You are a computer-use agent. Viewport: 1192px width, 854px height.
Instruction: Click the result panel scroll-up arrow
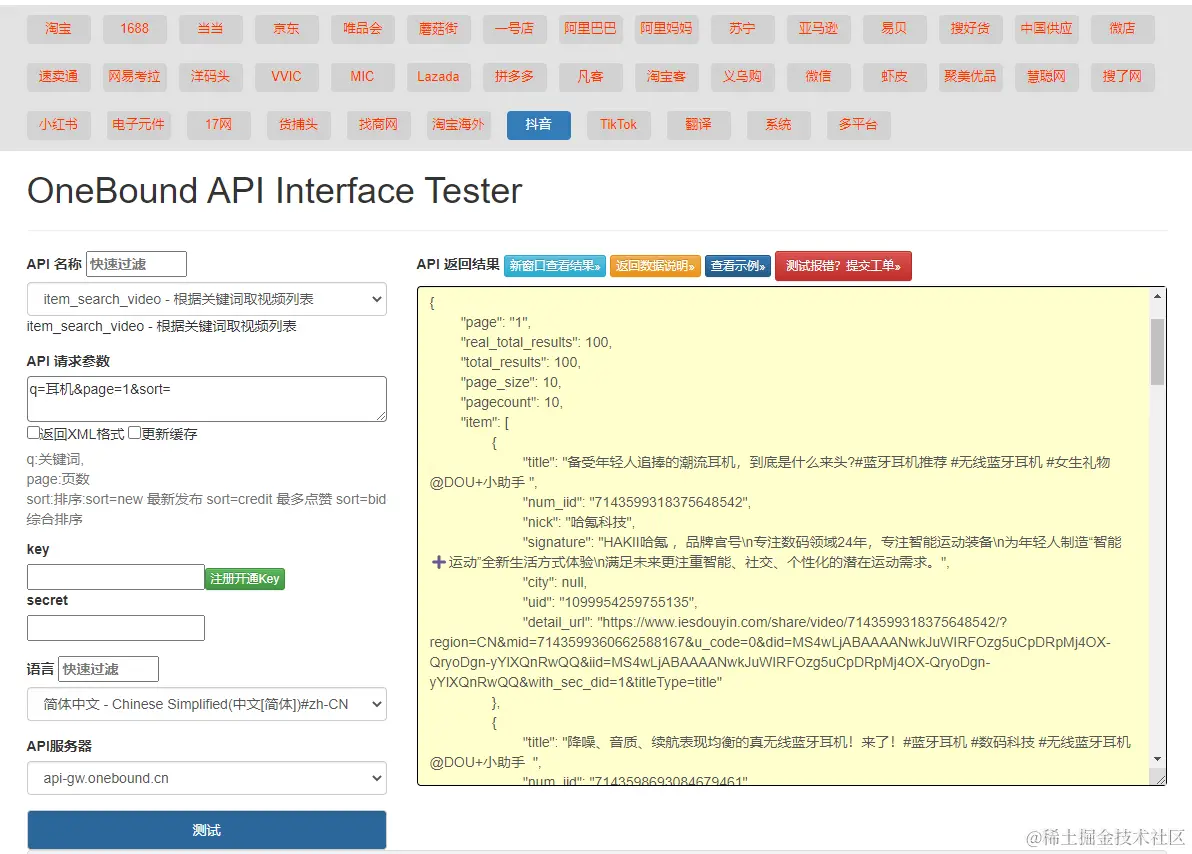click(x=1157, y=297)
